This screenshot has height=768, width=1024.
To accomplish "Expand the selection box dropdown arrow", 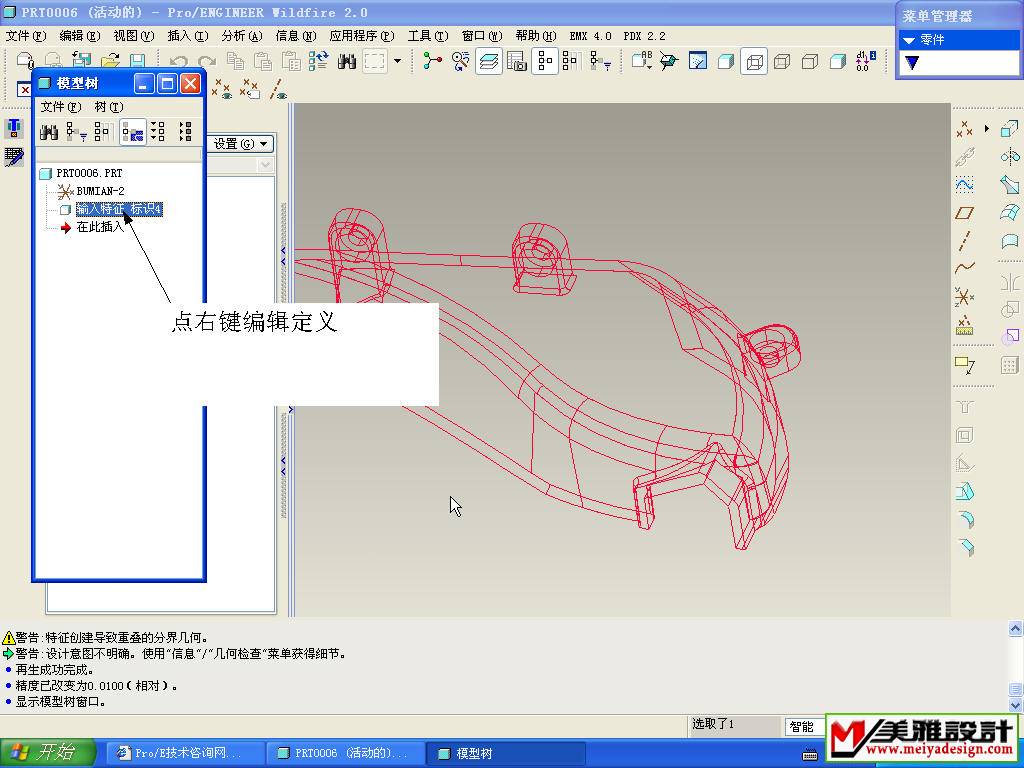I will [x=397, y=62].
